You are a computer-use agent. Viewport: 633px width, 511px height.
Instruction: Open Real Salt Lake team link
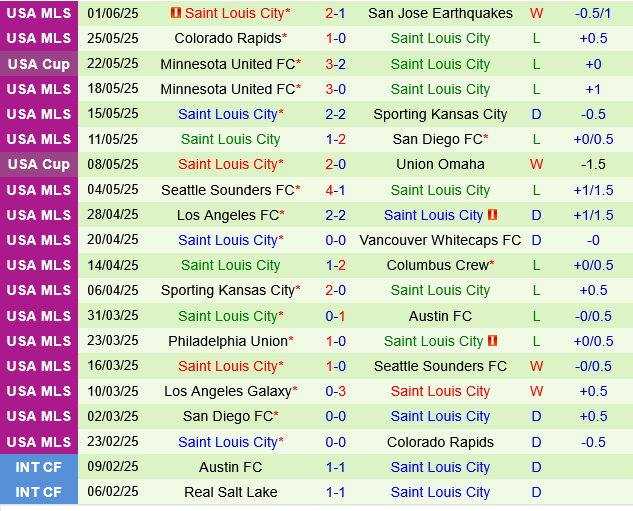pyautogui.click(x=231, y=492)
